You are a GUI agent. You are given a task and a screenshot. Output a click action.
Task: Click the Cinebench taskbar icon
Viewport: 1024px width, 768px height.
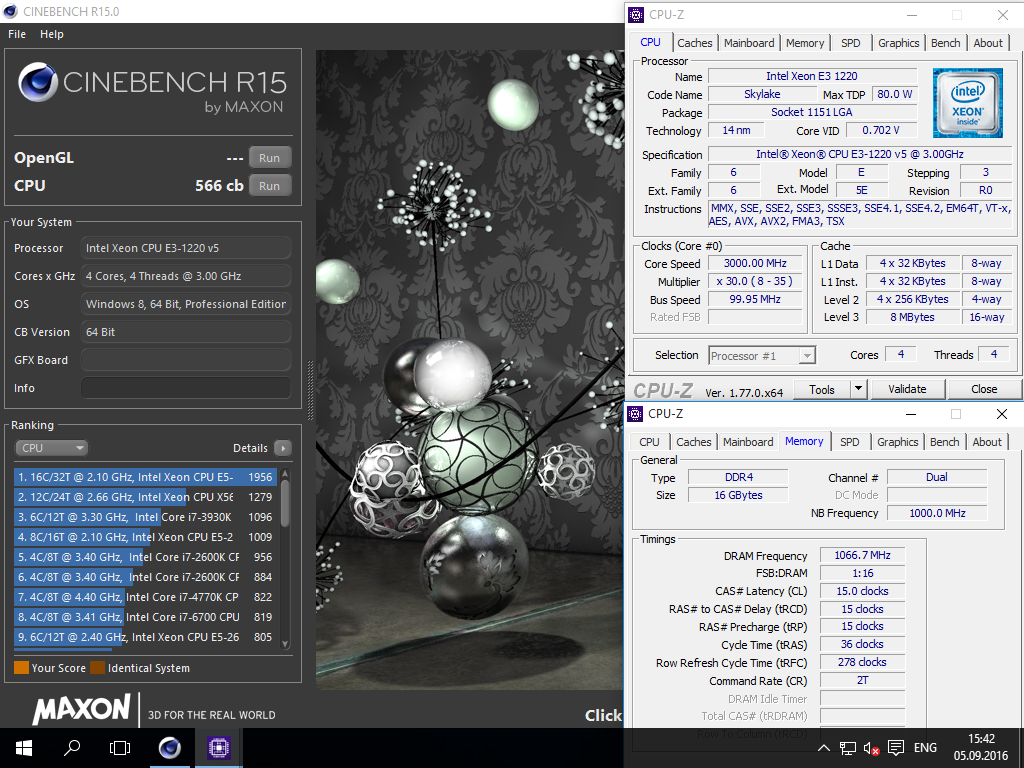click(170, 748)
